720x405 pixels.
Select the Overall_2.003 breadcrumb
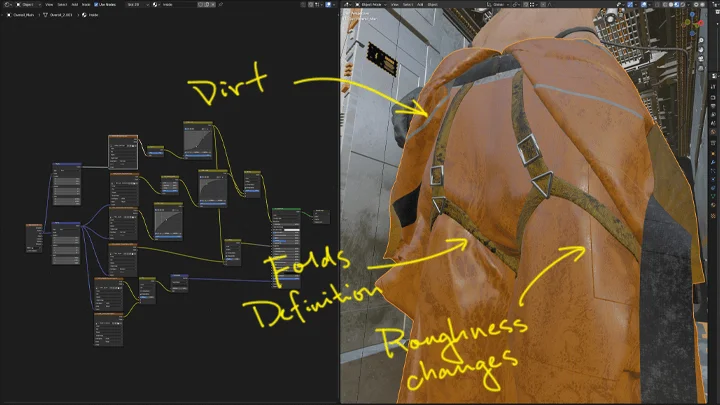[58, 15]
